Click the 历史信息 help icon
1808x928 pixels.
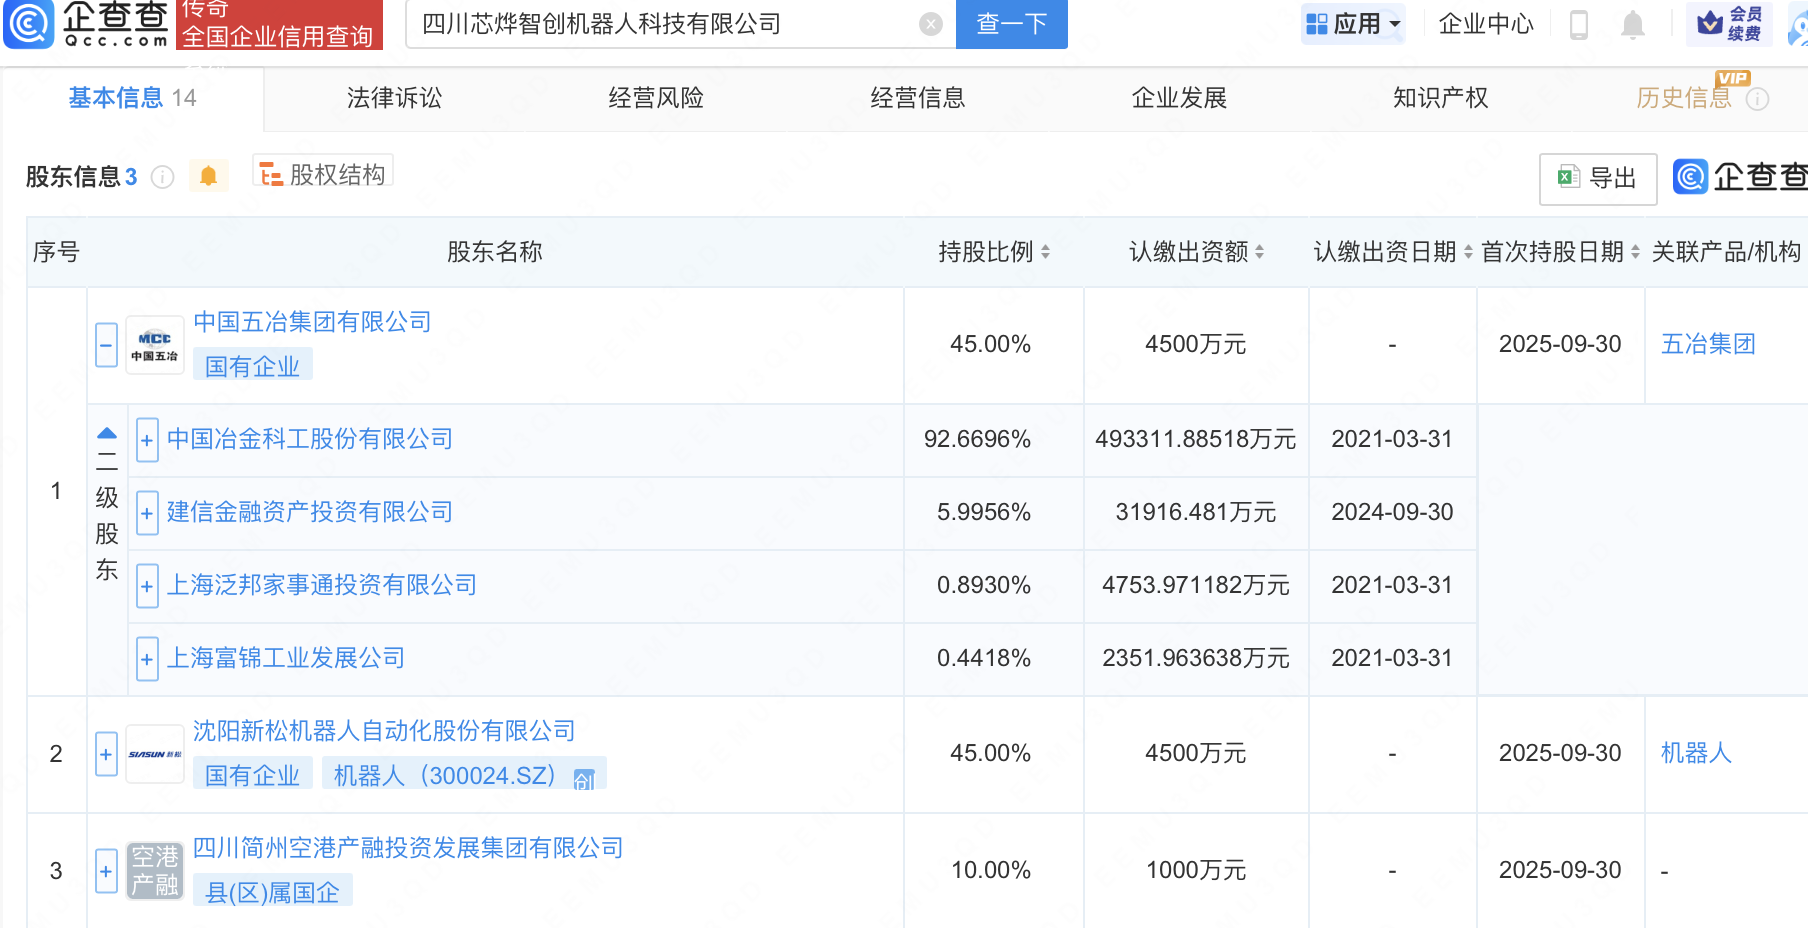[x=1757, y=99]
